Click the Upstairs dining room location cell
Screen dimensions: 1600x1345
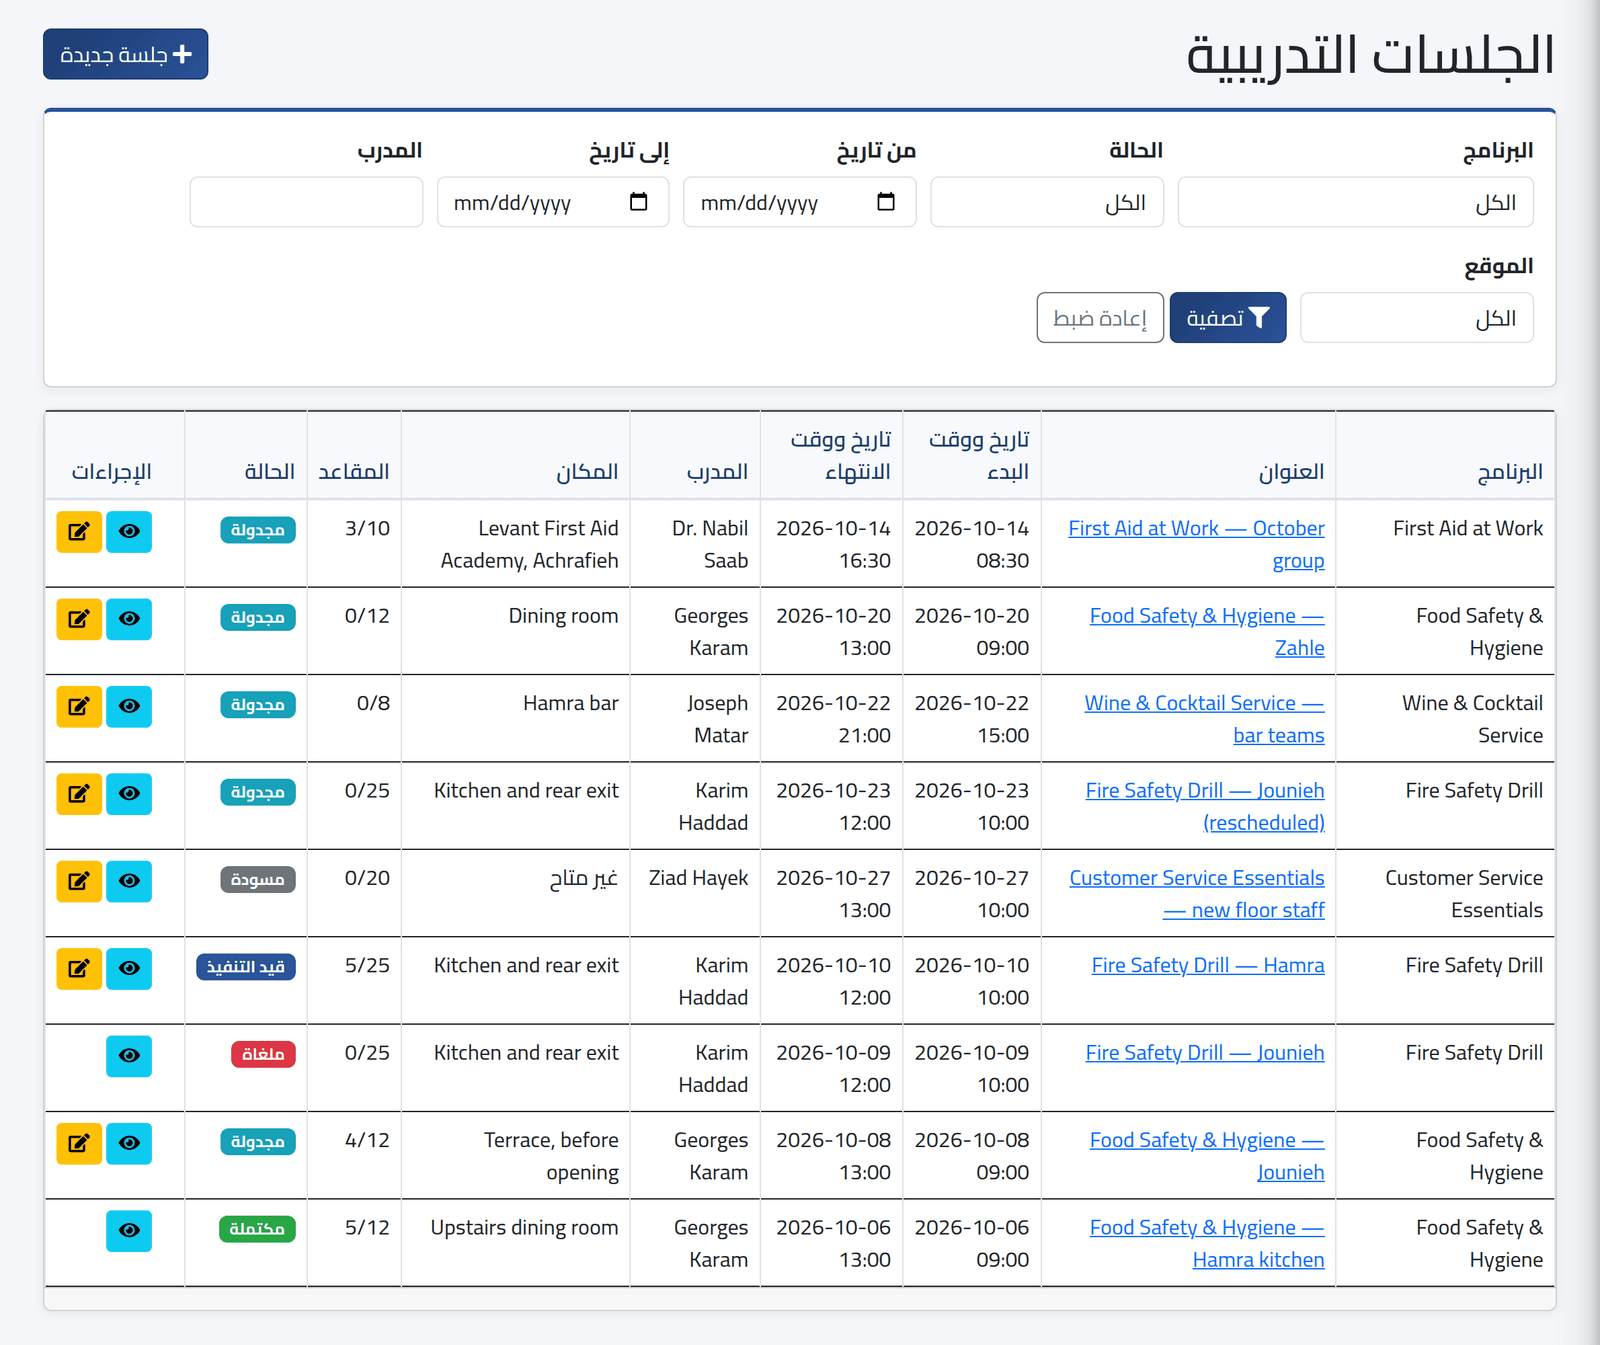pos(516,1243)
